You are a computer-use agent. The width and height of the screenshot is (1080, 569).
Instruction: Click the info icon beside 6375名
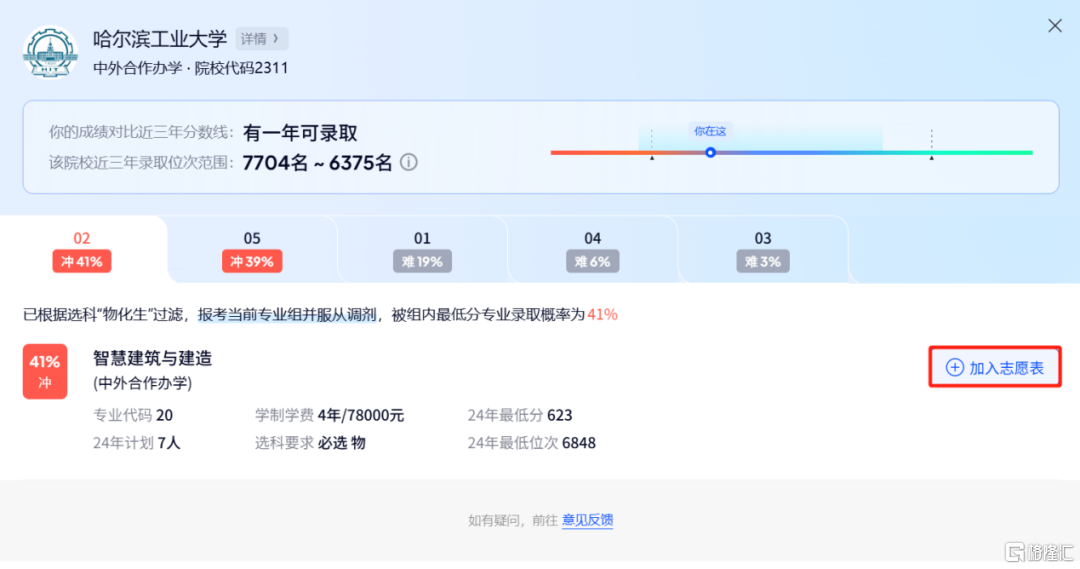408,163
